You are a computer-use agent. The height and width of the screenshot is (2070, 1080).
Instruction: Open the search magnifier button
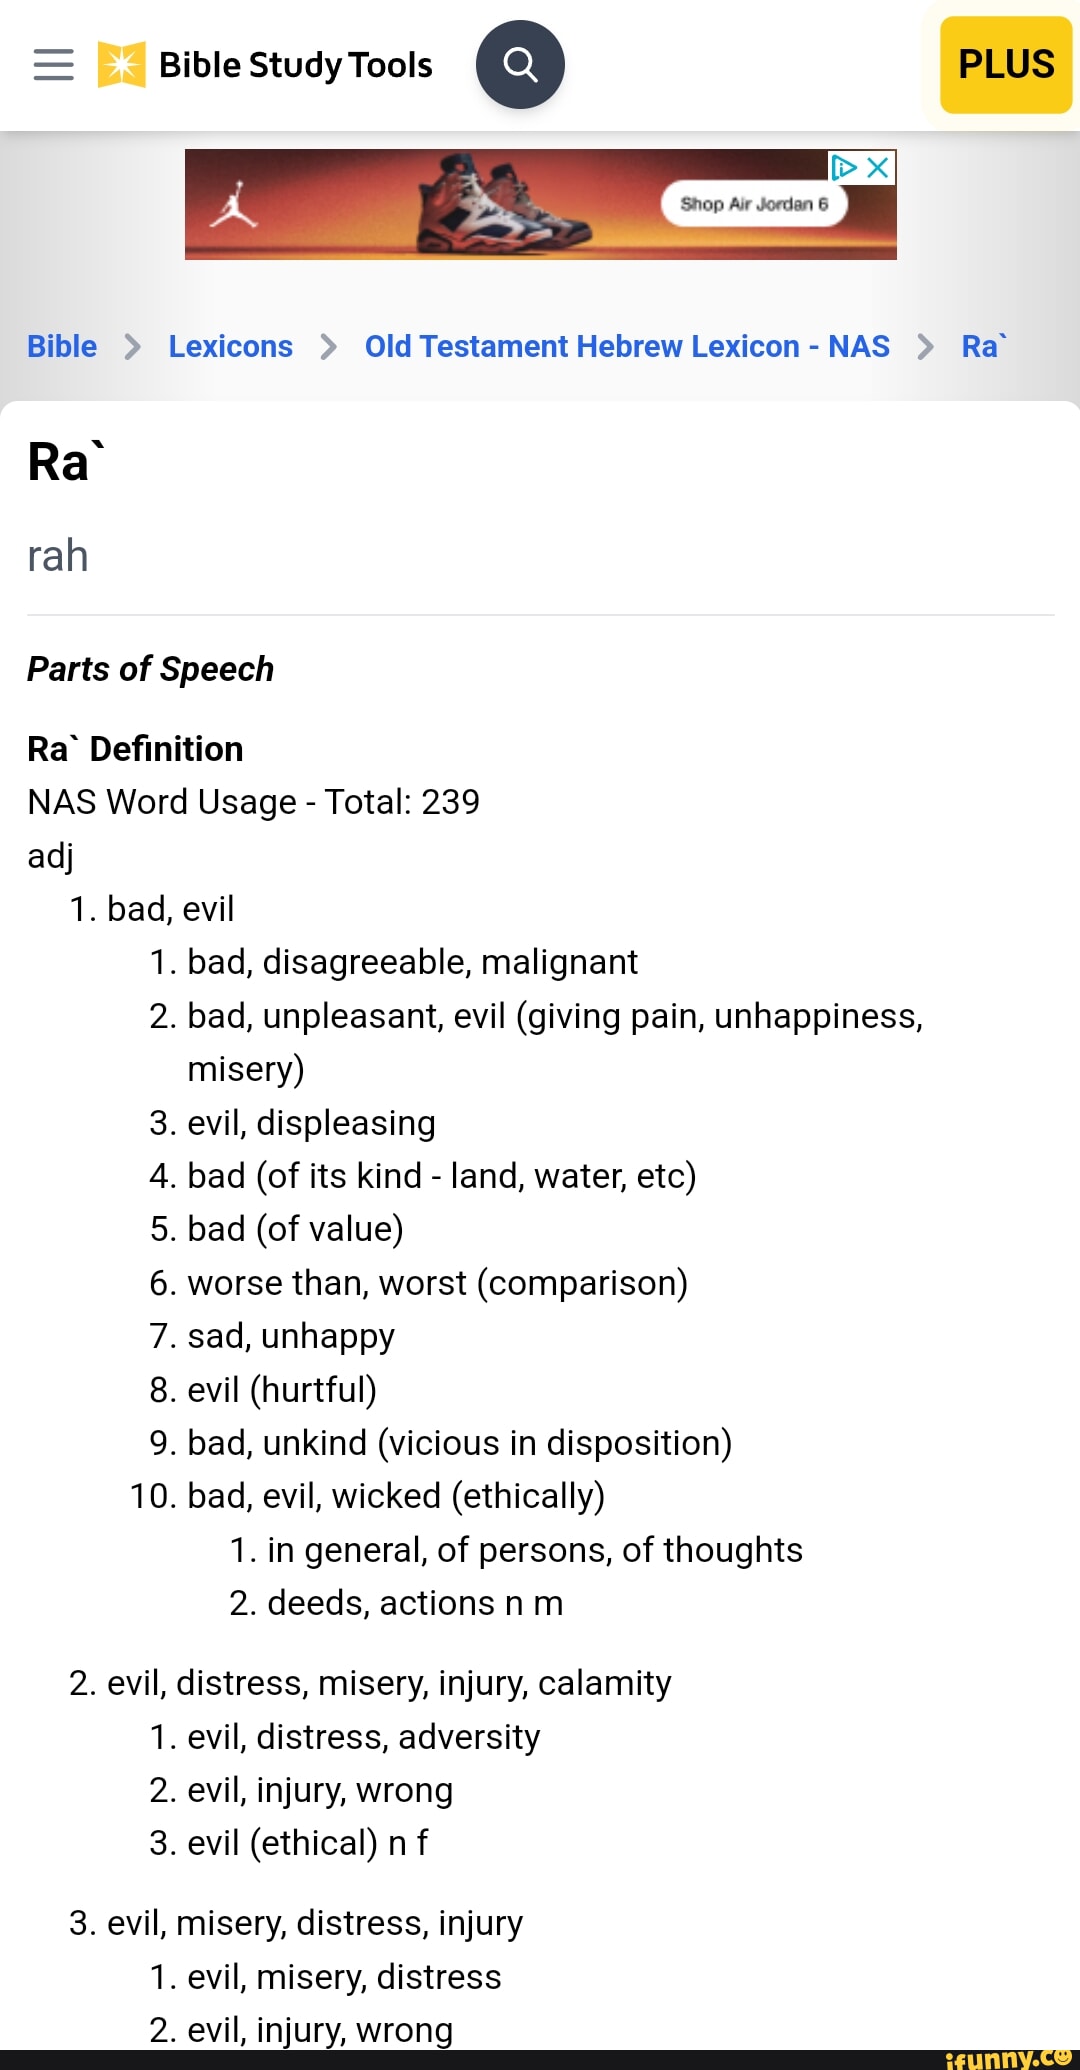click(520, 65)
